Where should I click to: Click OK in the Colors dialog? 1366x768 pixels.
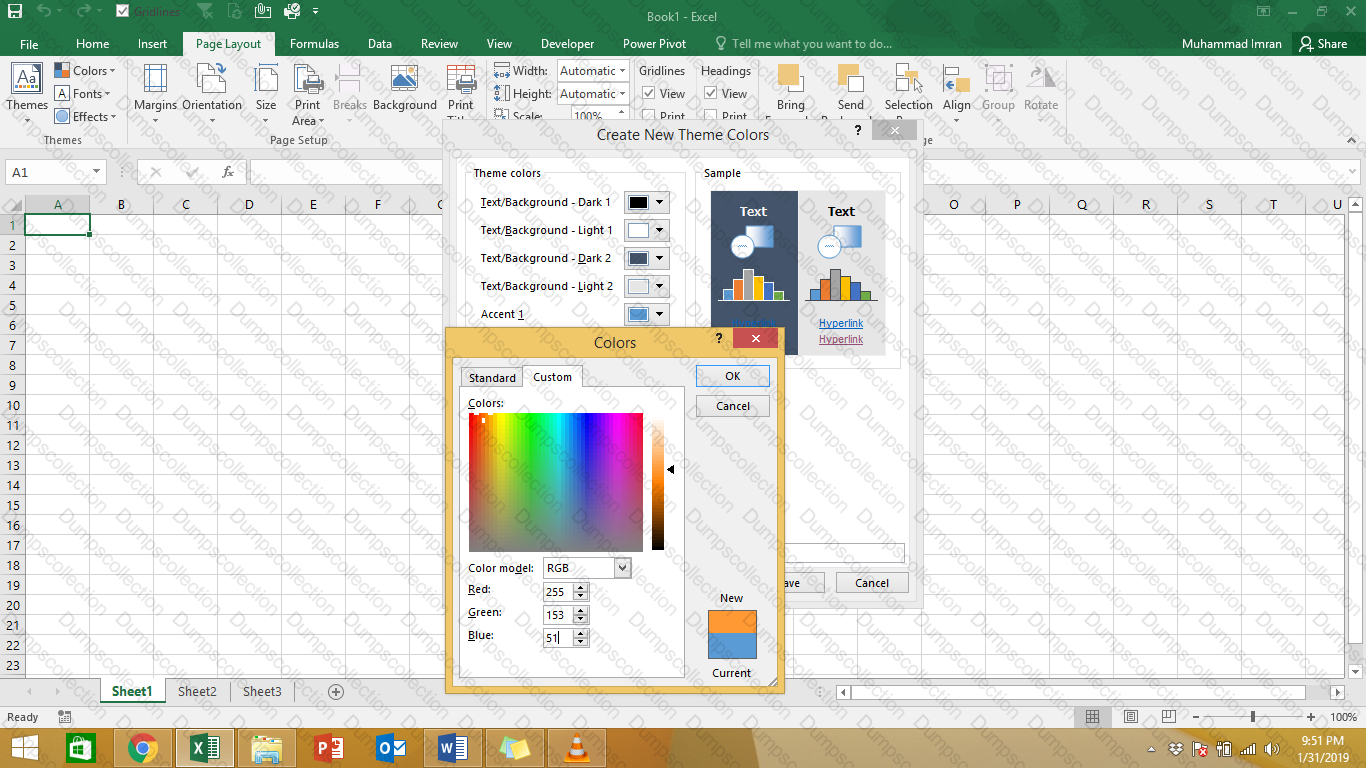[732, 376]
